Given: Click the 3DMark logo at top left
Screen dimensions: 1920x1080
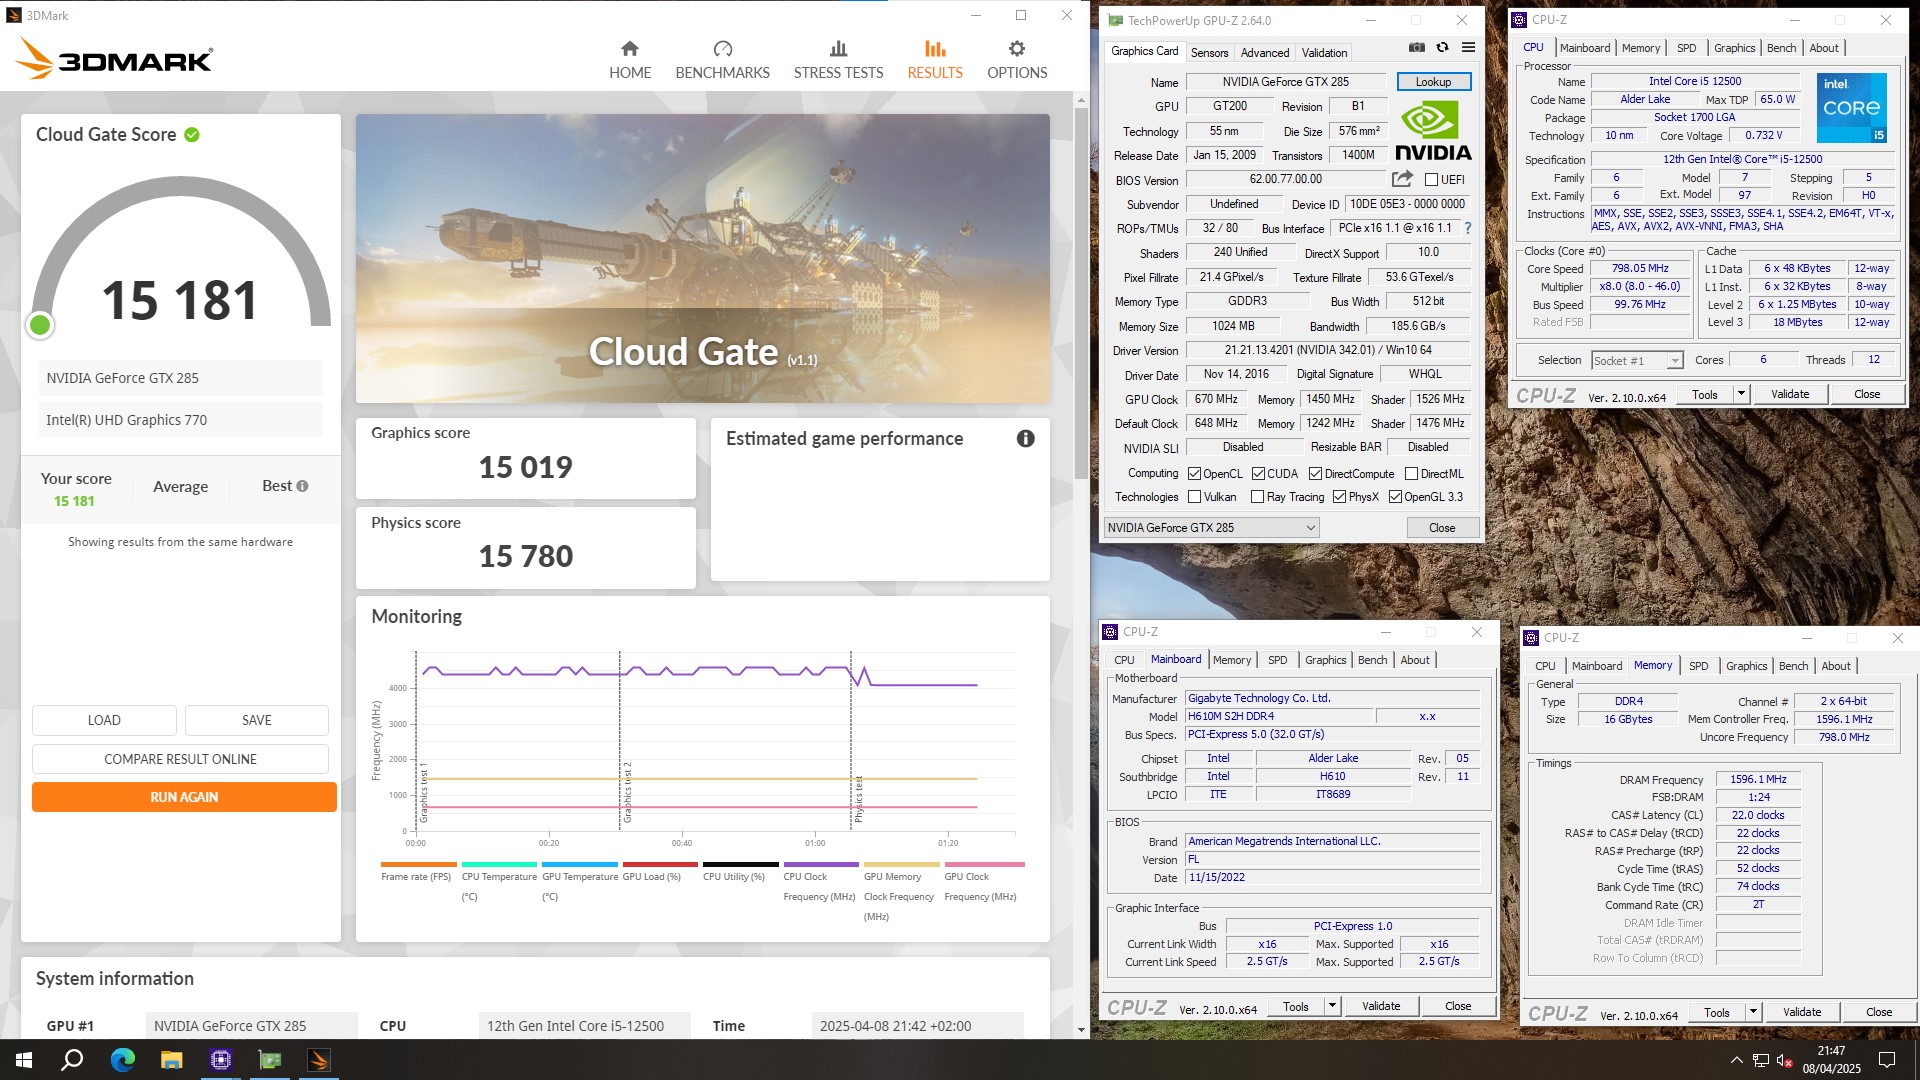Looking at the screenshot, I should click(114, 59).
